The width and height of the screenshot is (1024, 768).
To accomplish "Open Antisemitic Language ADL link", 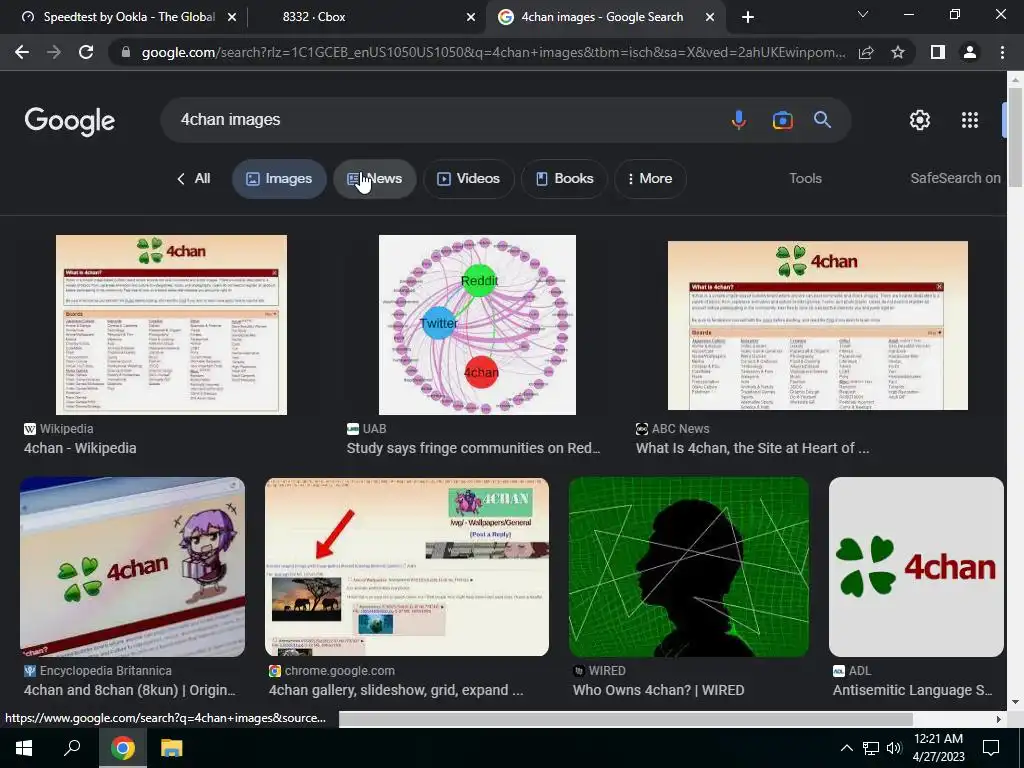I will (912, 690).
